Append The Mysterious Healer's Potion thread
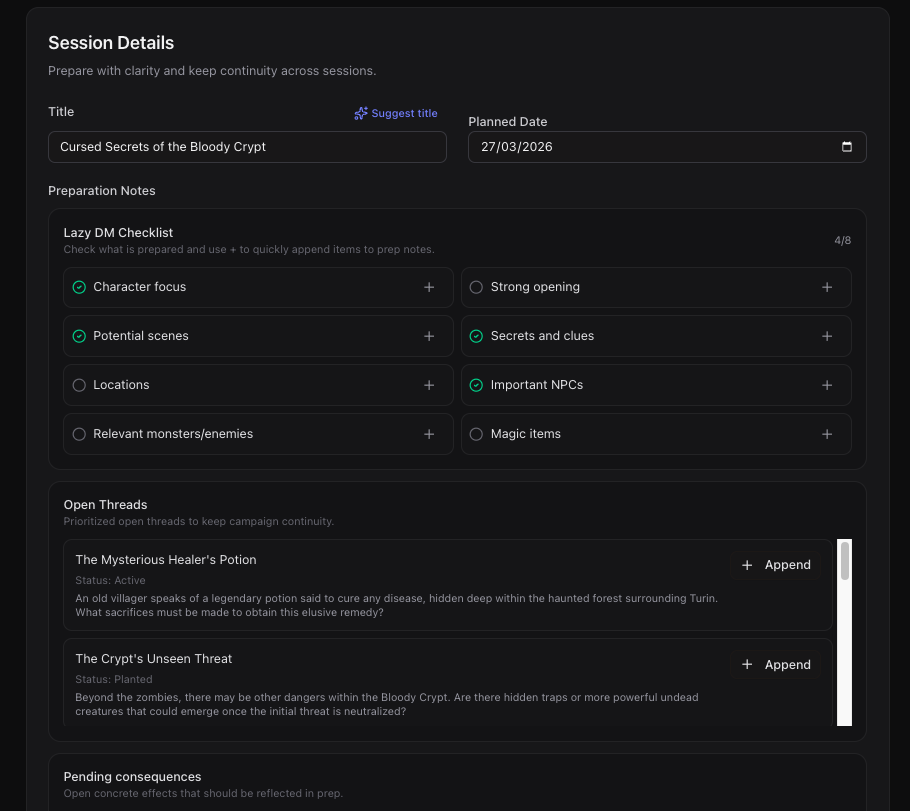 pyautogui.click(x=776, y=565)
